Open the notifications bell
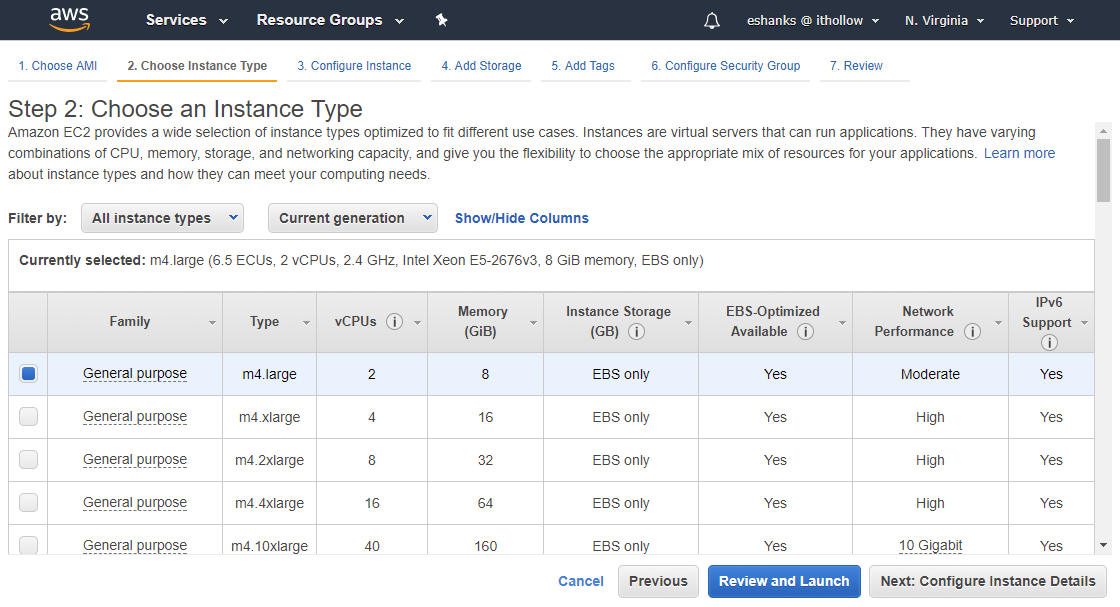This screenshot has width=1120, height=607. click(712, 21)
